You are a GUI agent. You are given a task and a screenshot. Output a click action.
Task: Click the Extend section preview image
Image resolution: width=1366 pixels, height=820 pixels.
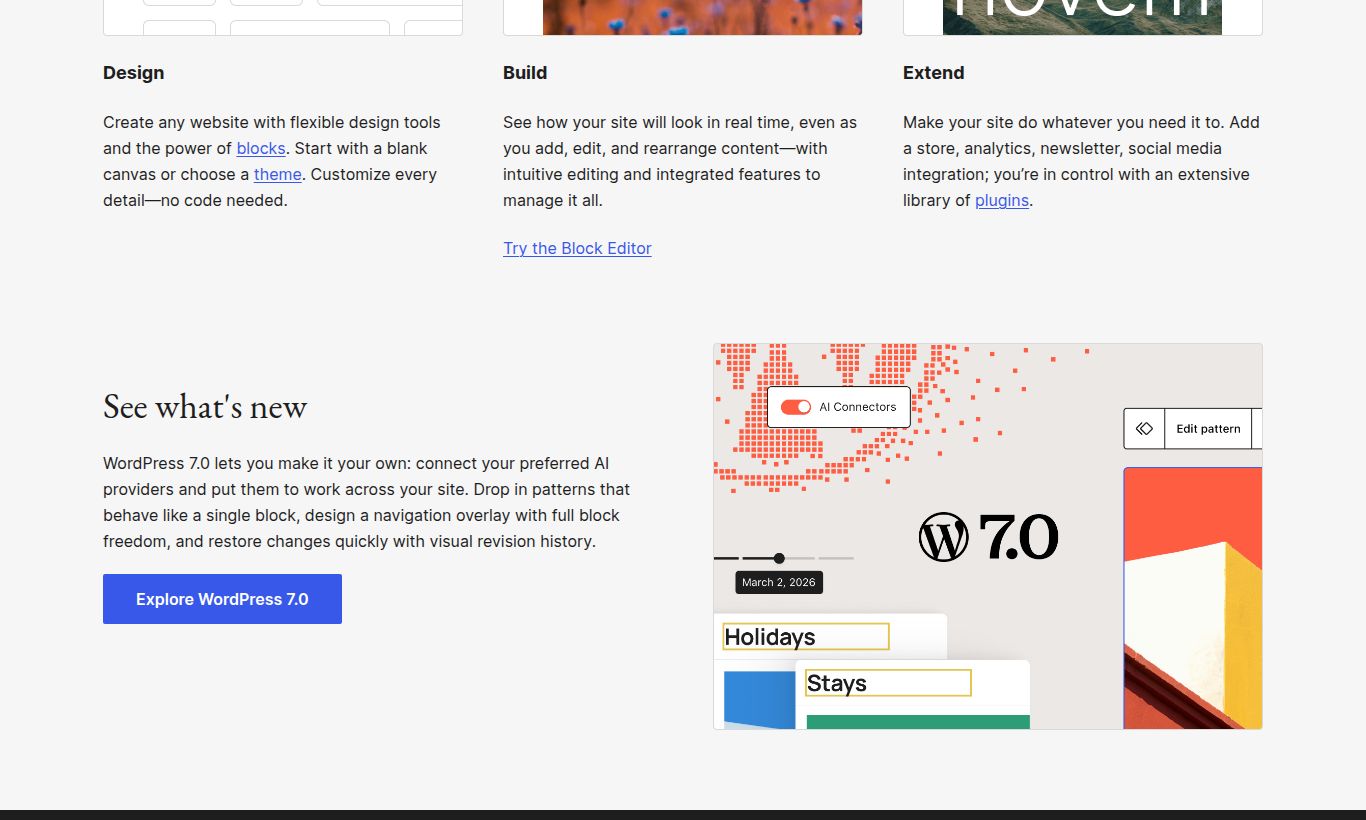[x=1083, y=17]
